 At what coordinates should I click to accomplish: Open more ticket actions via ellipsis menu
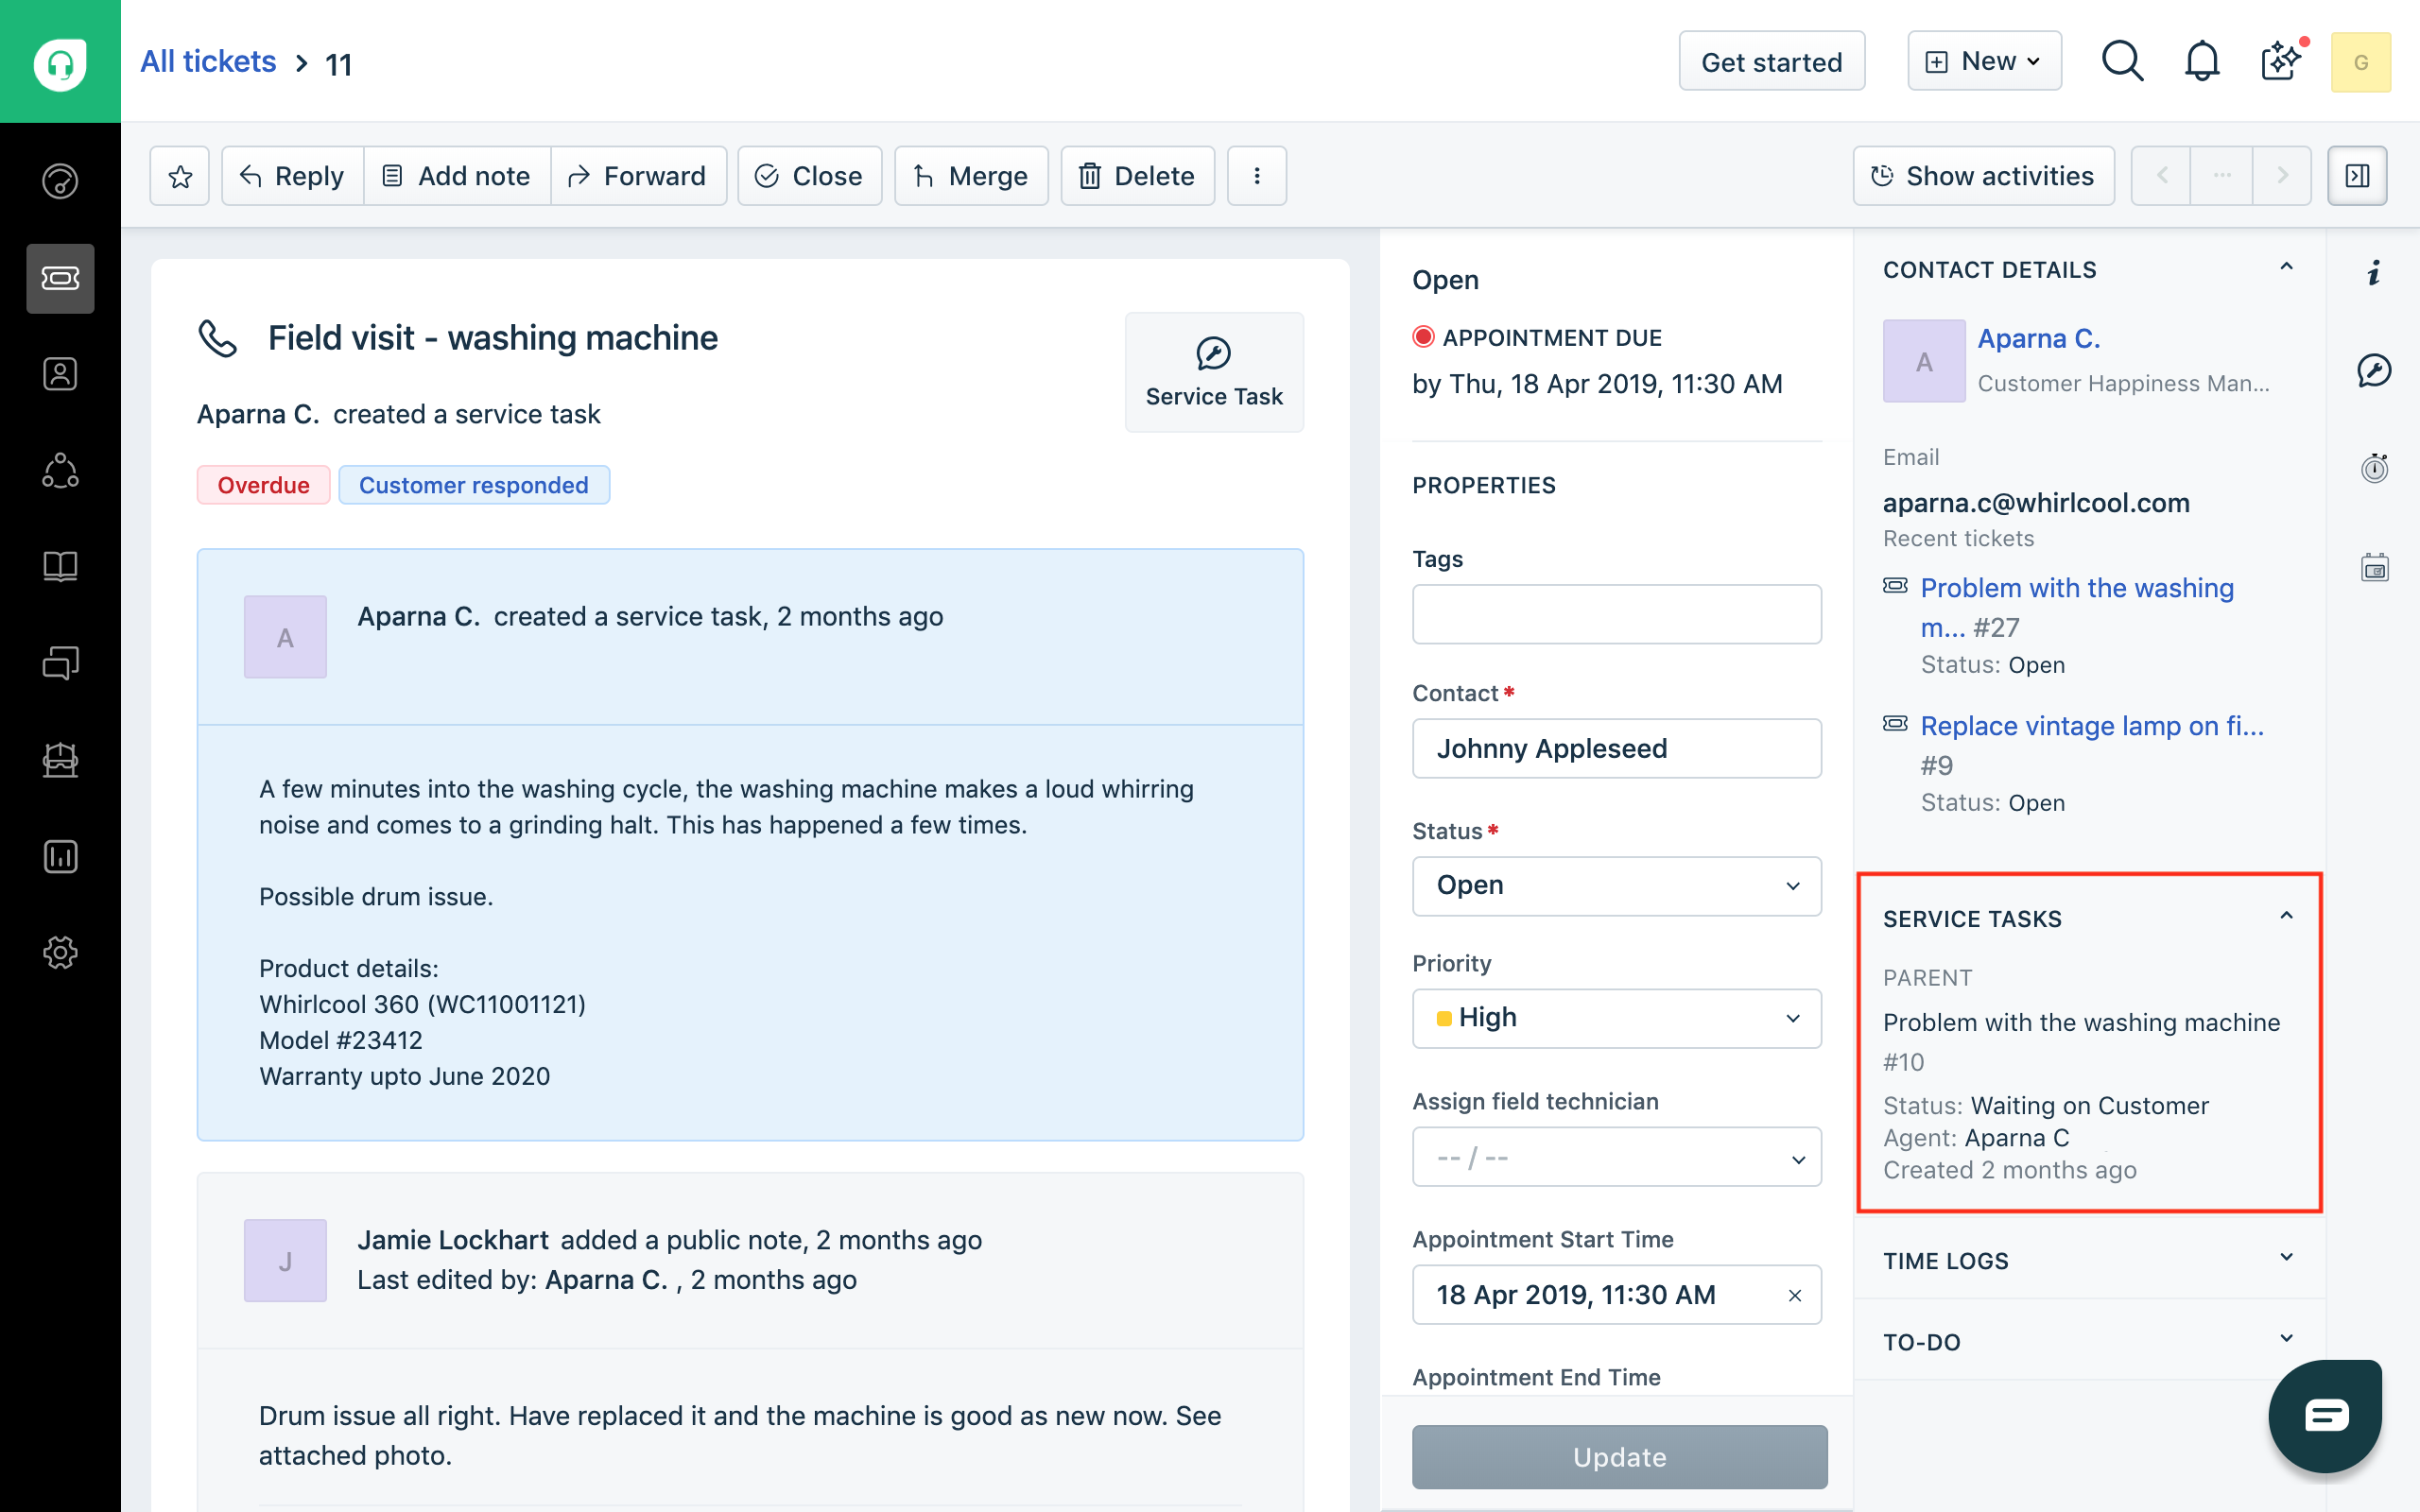point(1256,175)
